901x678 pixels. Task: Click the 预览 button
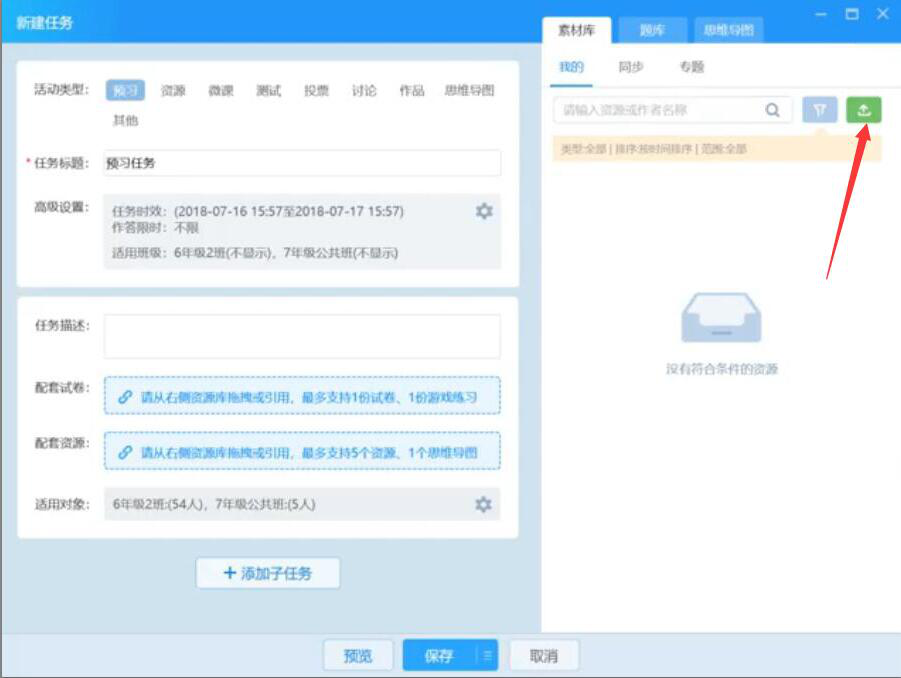(x=359, y=655)
